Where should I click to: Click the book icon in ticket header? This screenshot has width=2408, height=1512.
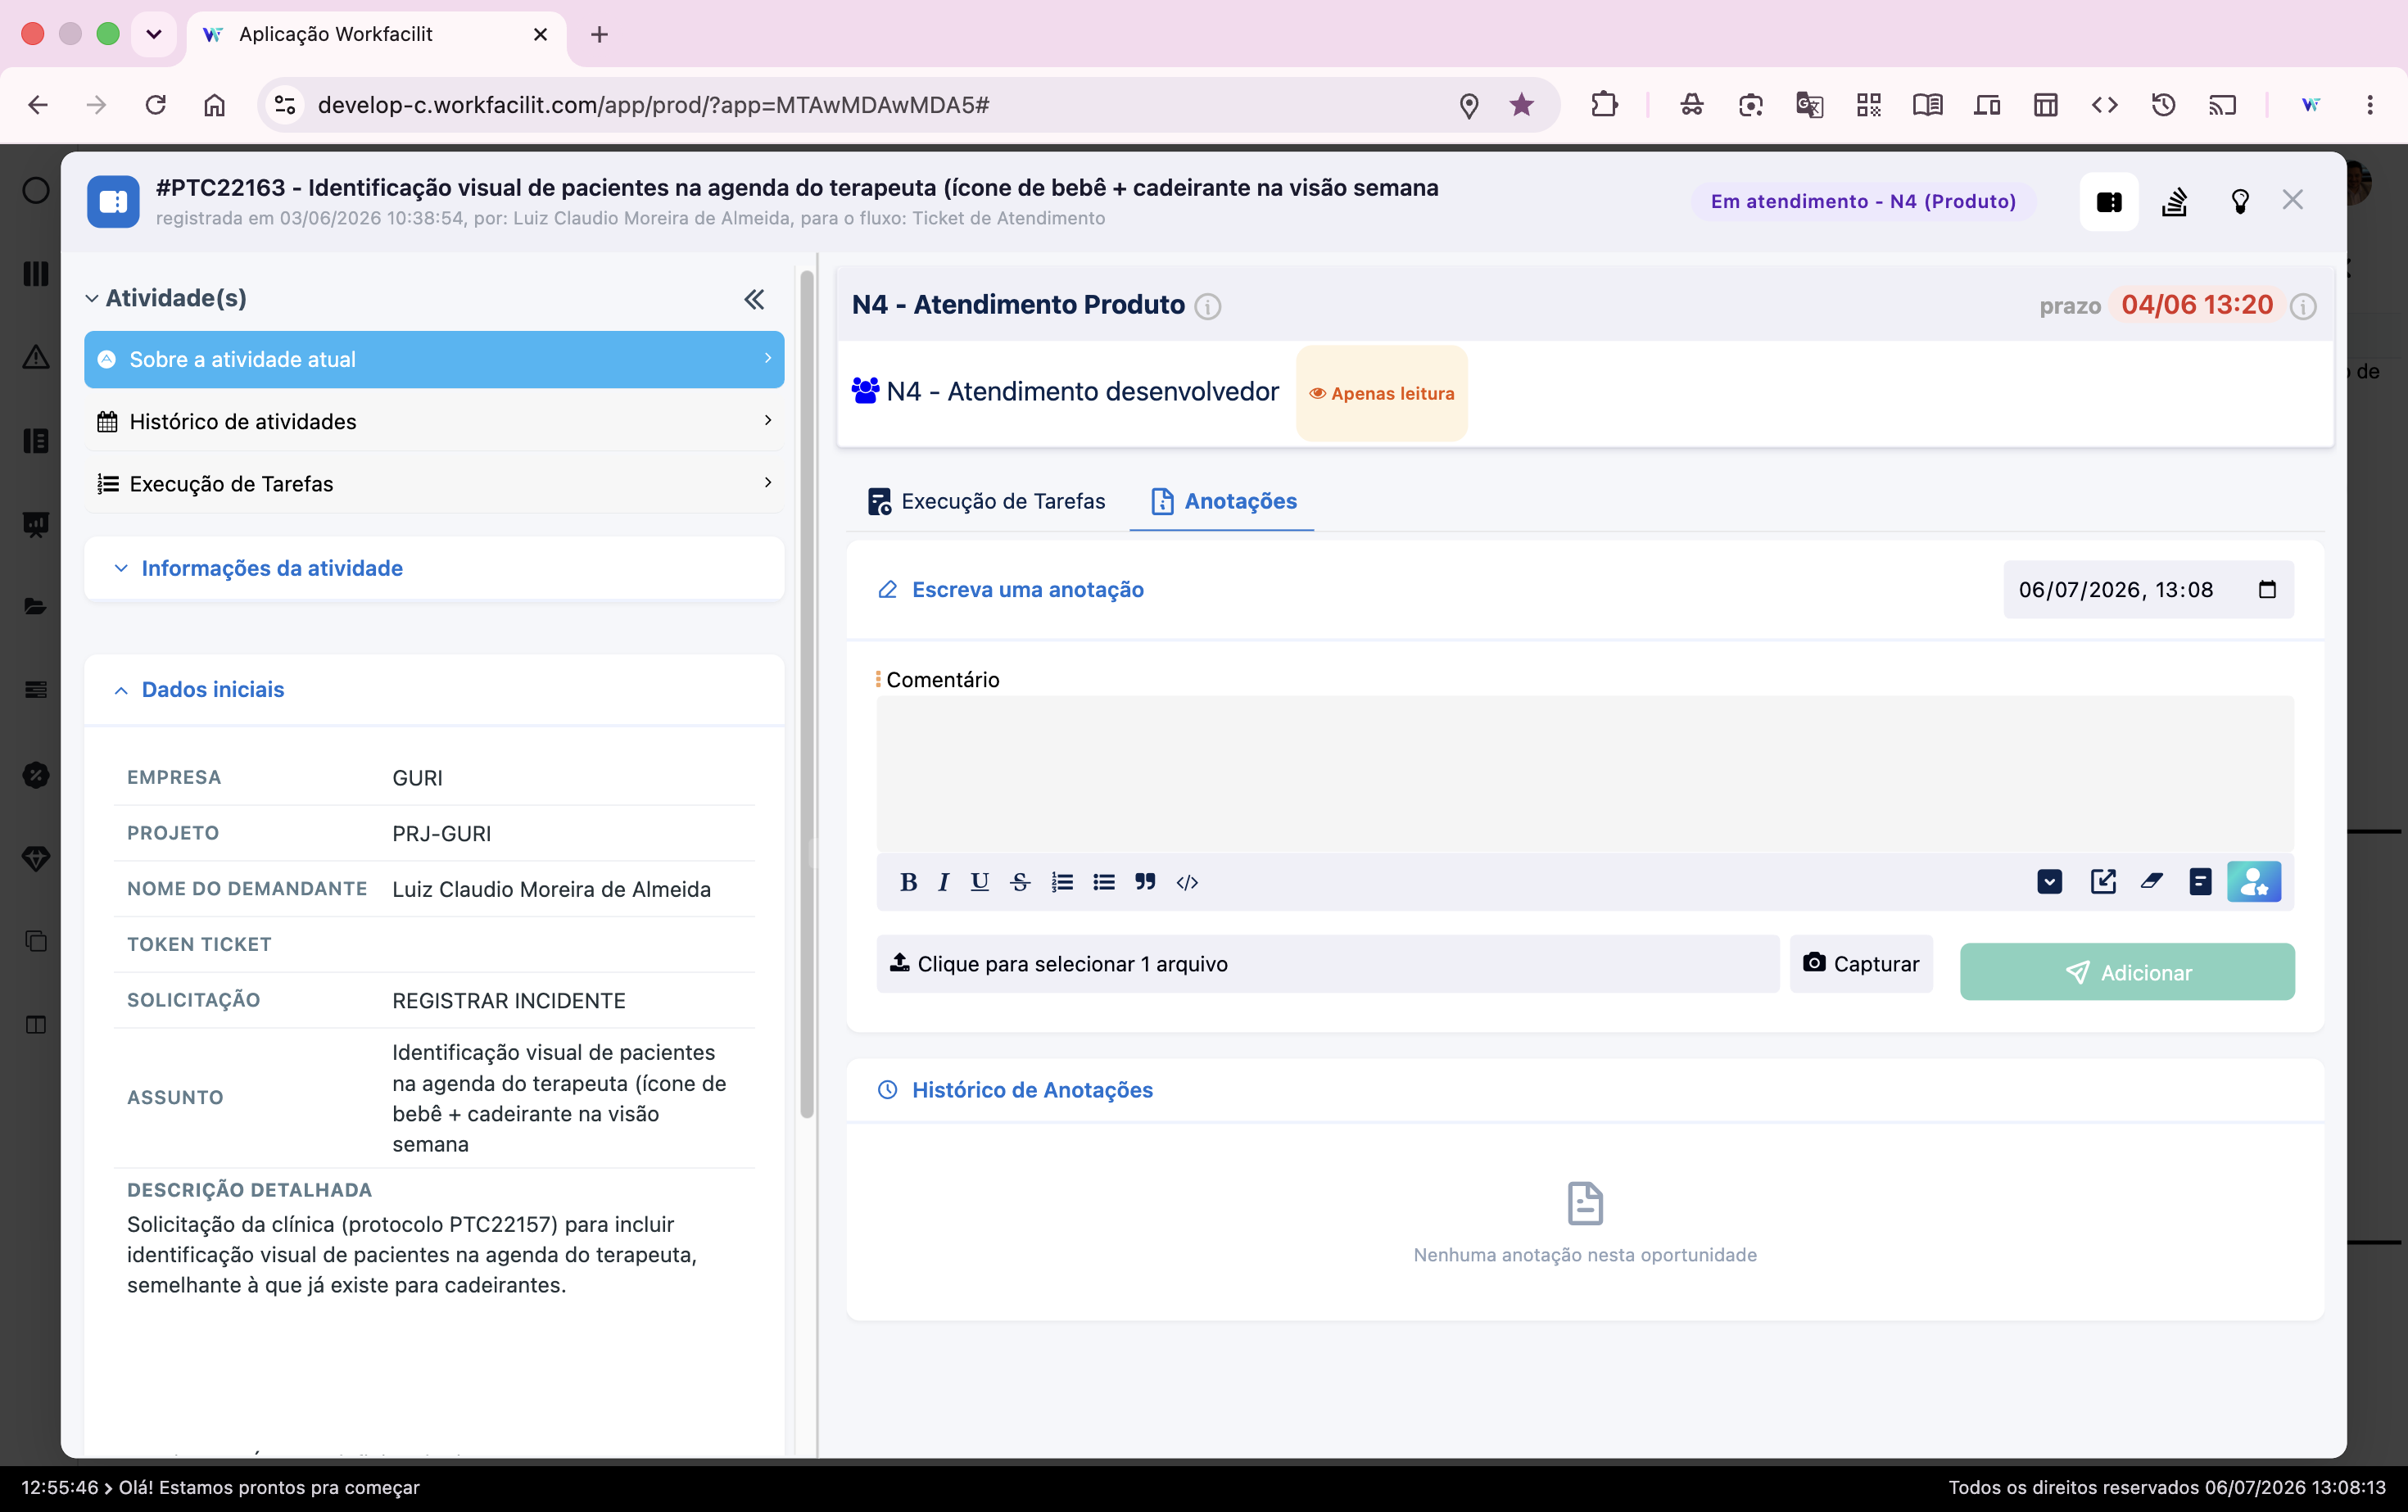point(2109,202)
